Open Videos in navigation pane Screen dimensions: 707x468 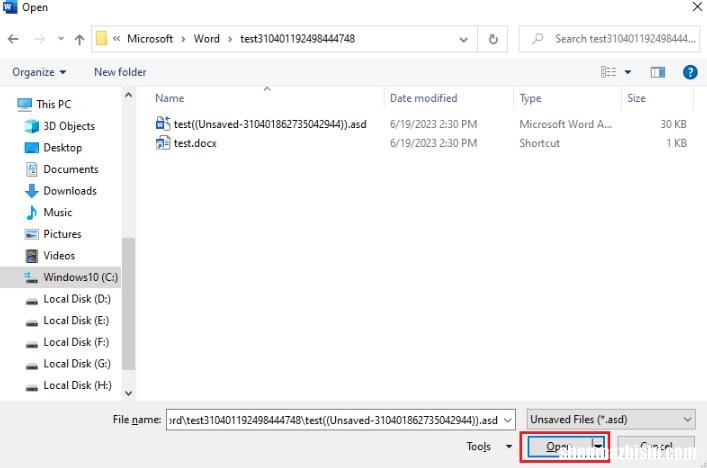[x=59, y=256]
